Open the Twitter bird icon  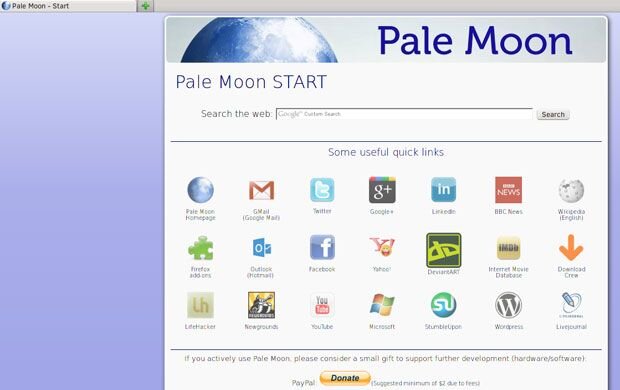[322, 190]
